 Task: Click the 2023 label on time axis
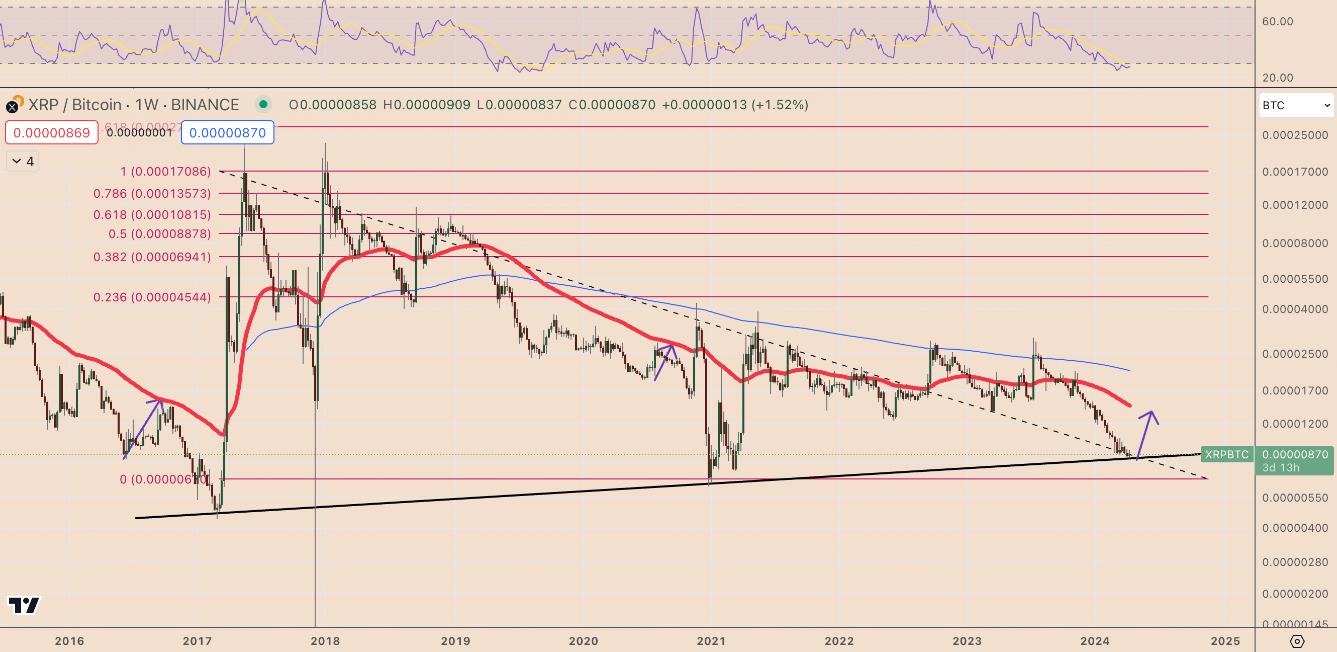pyautogui.click(x=967, y=640)
